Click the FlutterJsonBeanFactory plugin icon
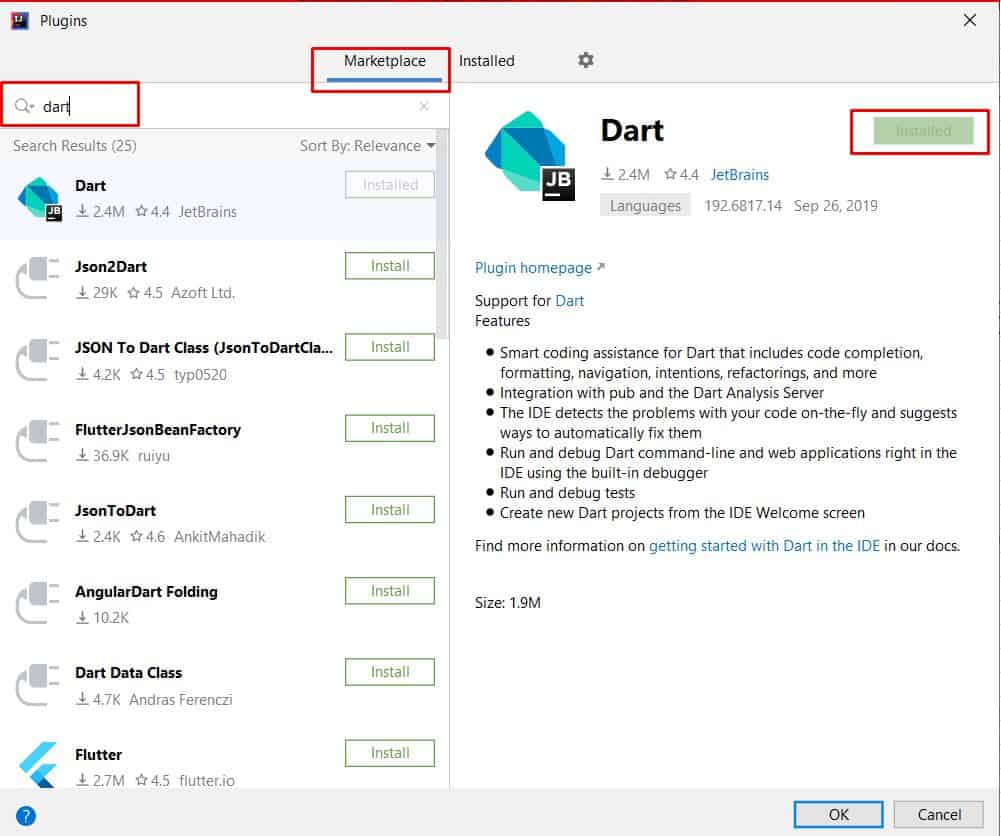Viewport: 1001px width, 836px height. pyautogui.click(x=38, y=440)
